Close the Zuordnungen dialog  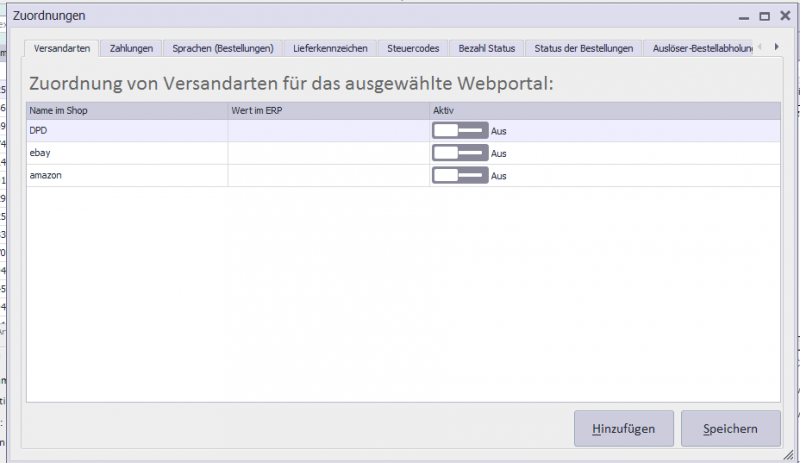pyautogui.click(x=784, y=16)
